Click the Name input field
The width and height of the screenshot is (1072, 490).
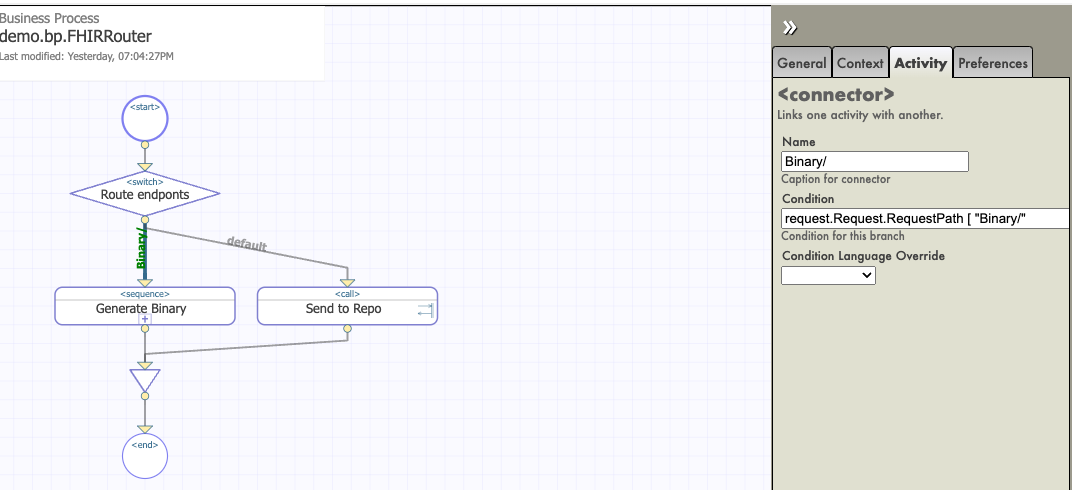(875, 161)
